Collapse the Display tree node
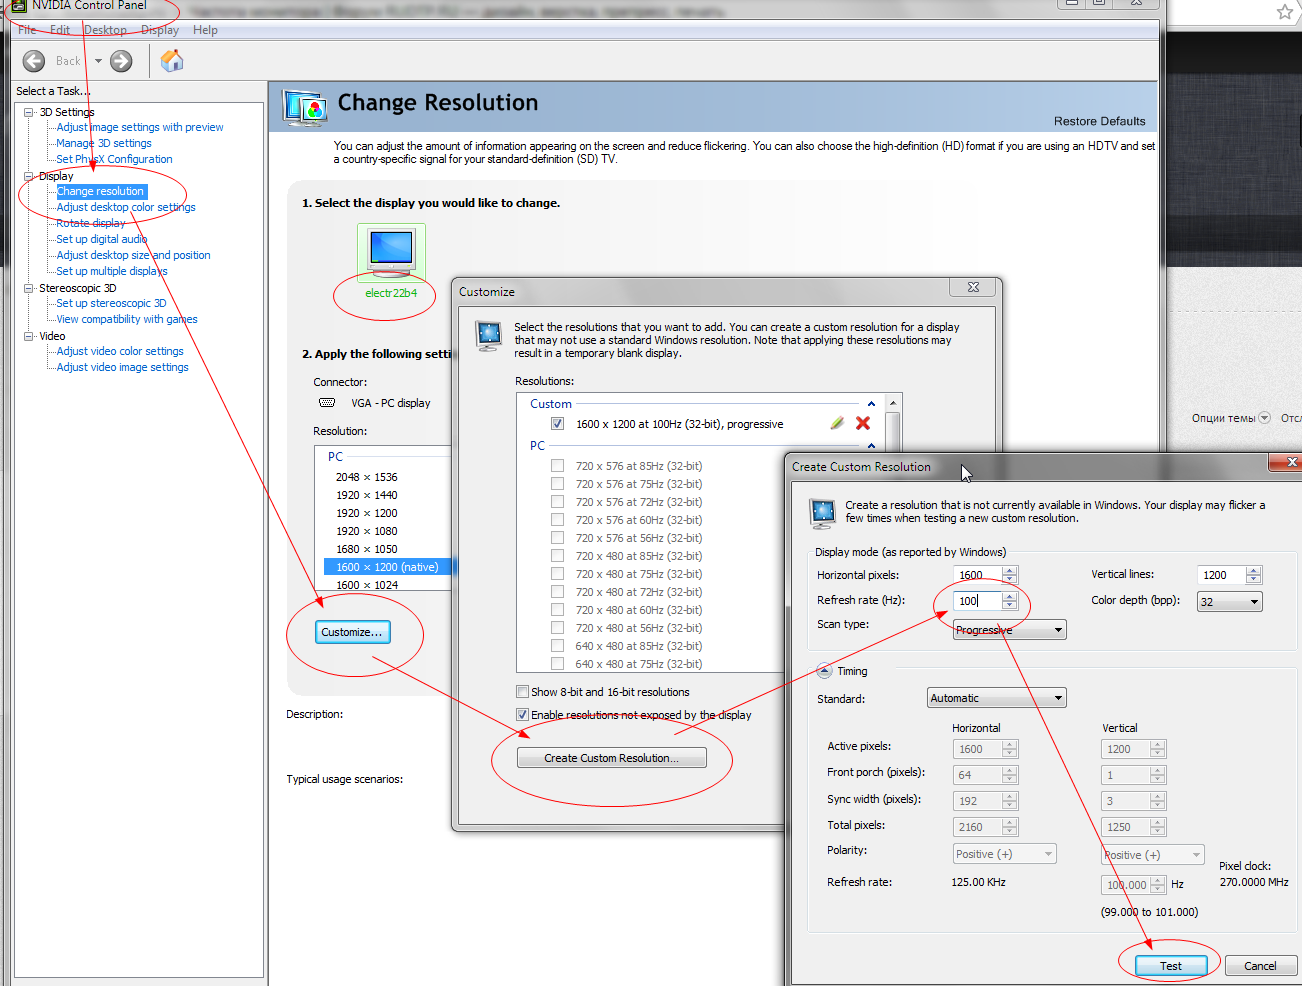The image size is (1302, 986). tap(29, 176)
